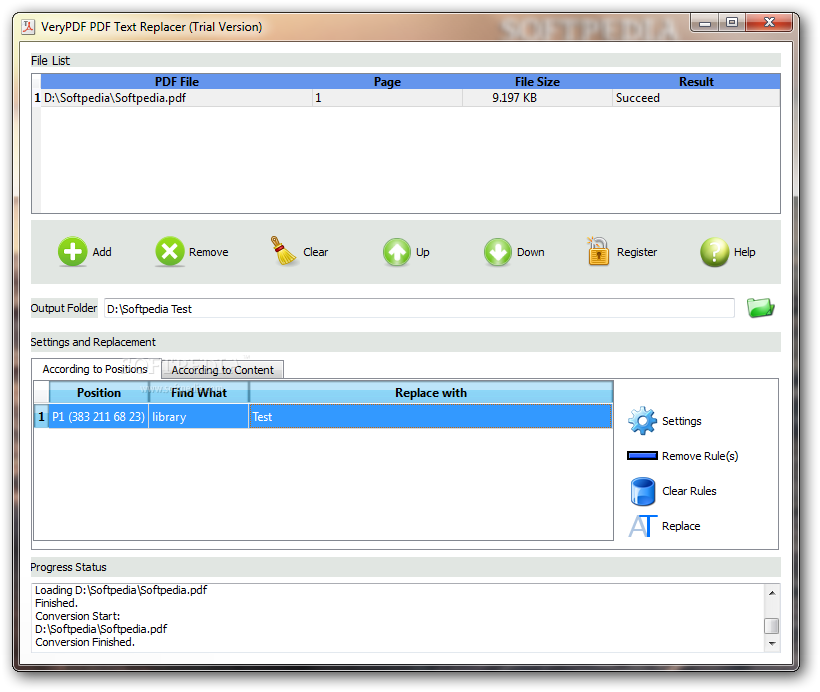Click the P1 (383 211 68 23) position cell

[x=98, y=417]
